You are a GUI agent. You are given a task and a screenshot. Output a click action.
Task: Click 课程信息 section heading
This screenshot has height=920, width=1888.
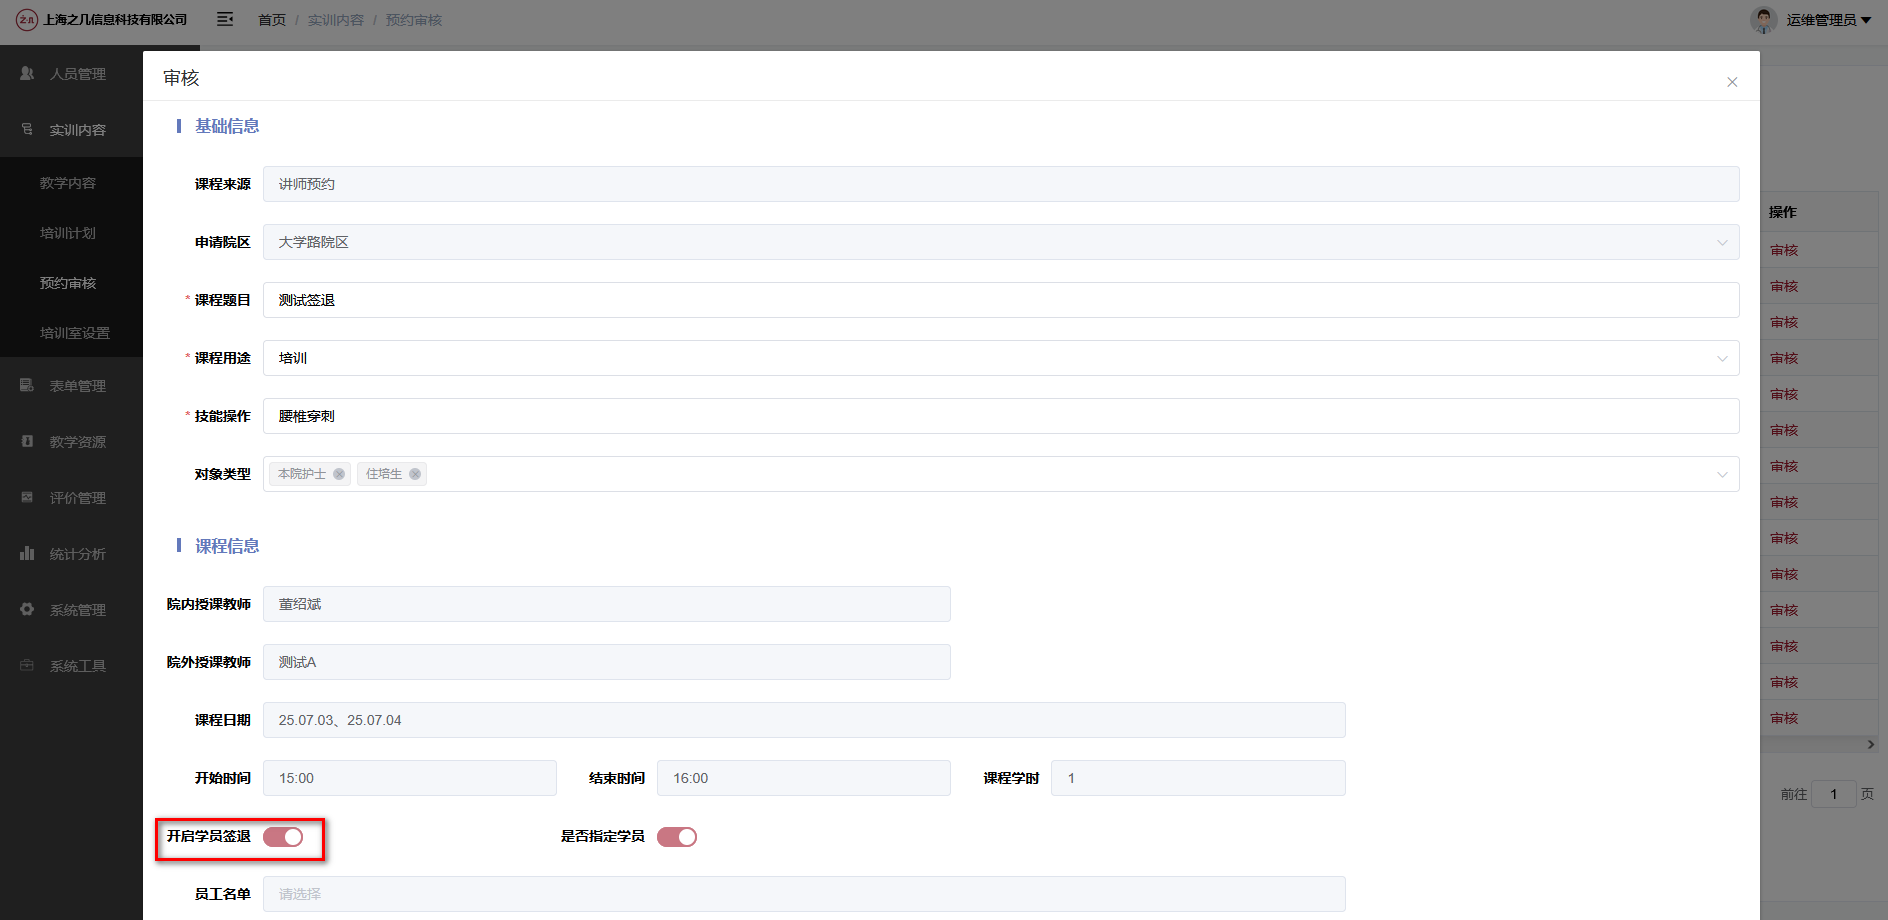(227, 546)
